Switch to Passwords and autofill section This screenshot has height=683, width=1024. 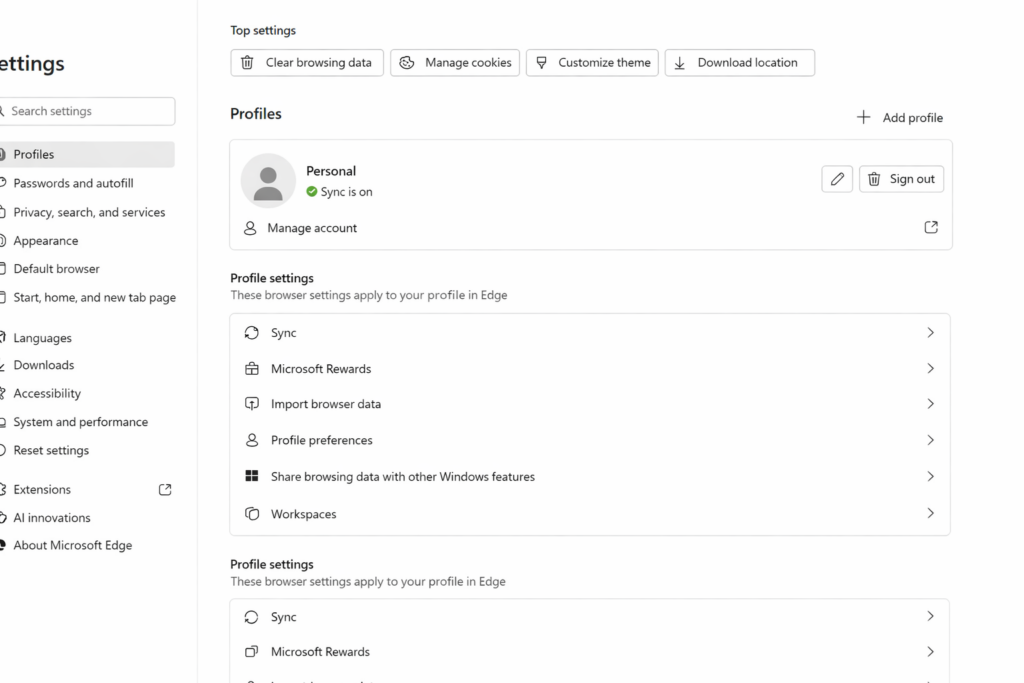click(74, 183)
